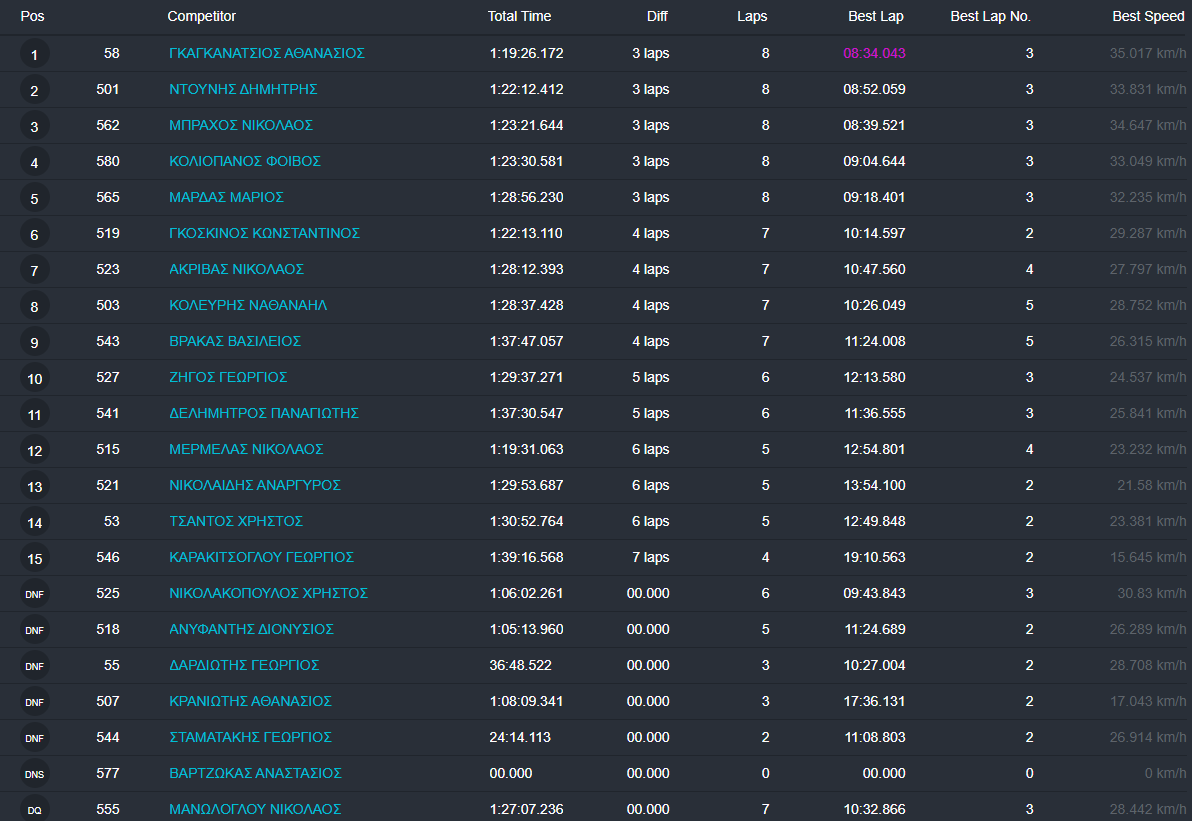Click the DQ status badge
The image size is (1192, 821).
point(34,810)
